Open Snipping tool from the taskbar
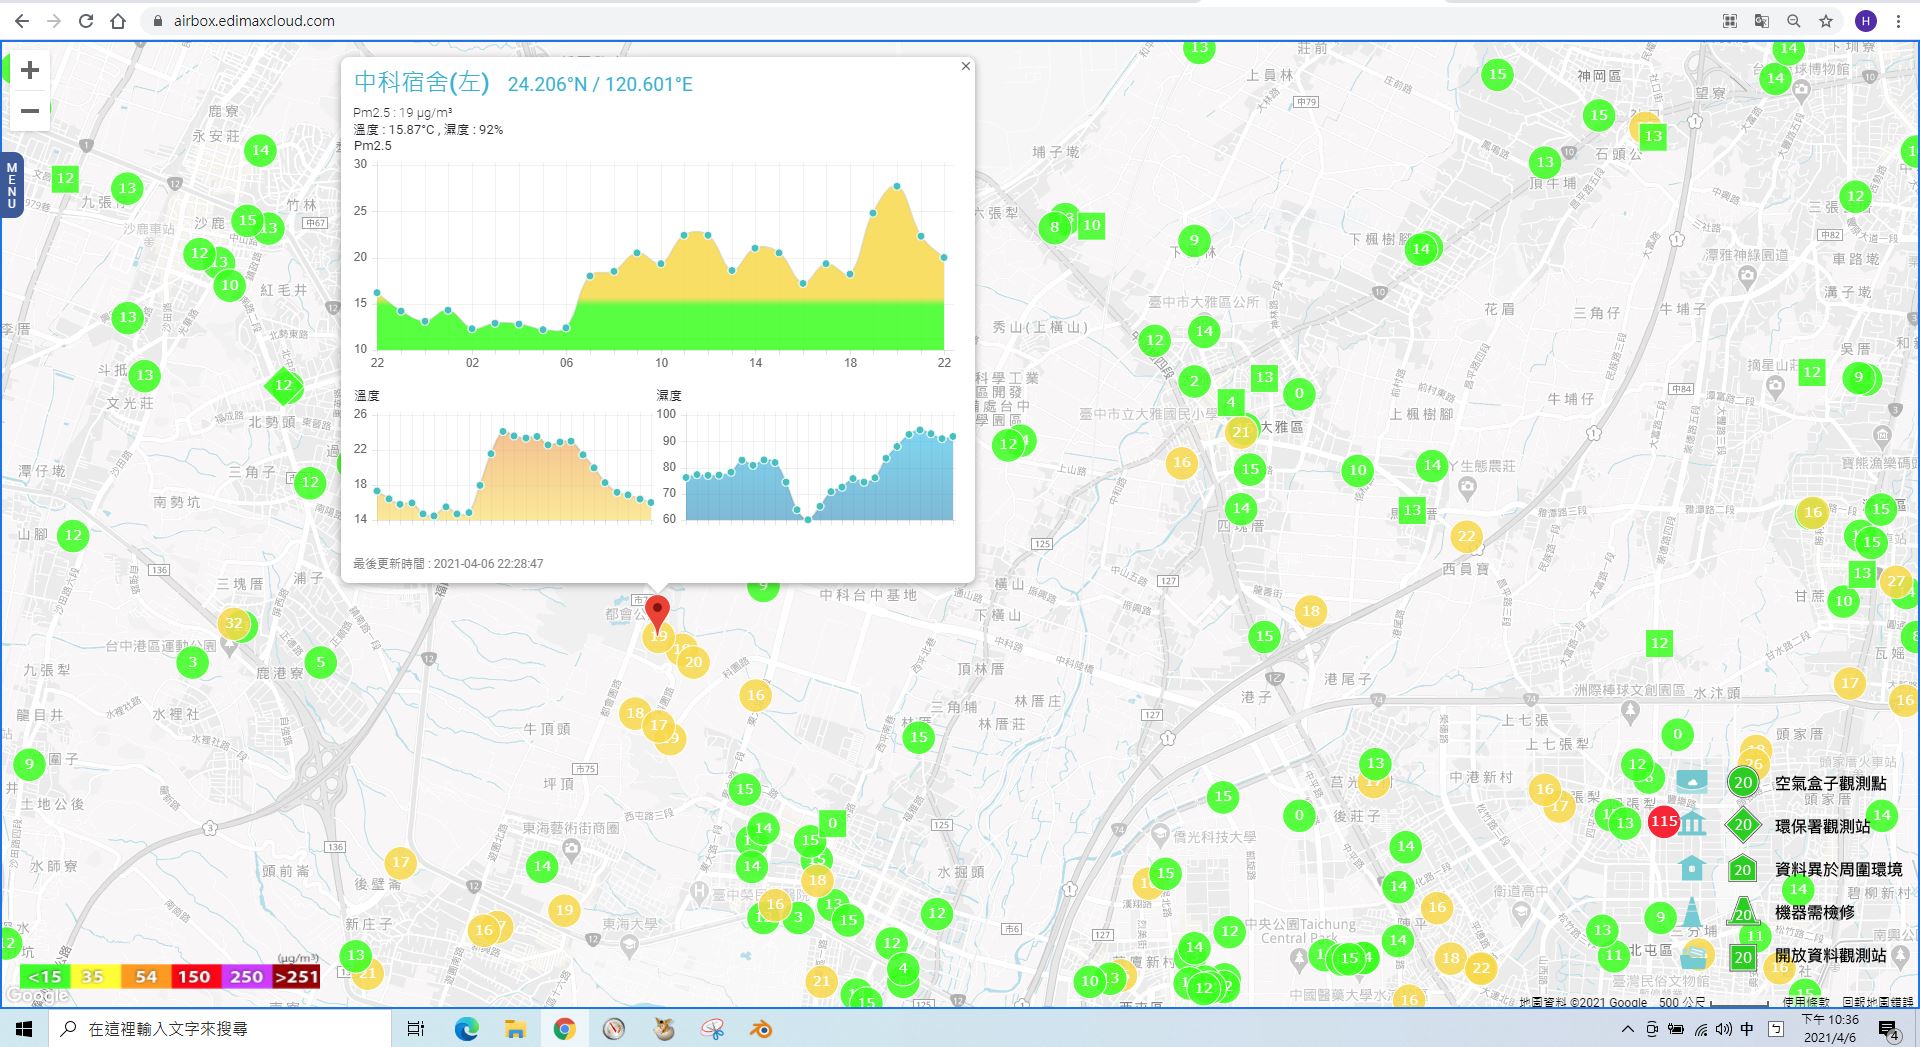The height and width of the screenshot is (1047, 1920). pyautogui.click(x=712, y=1029)
